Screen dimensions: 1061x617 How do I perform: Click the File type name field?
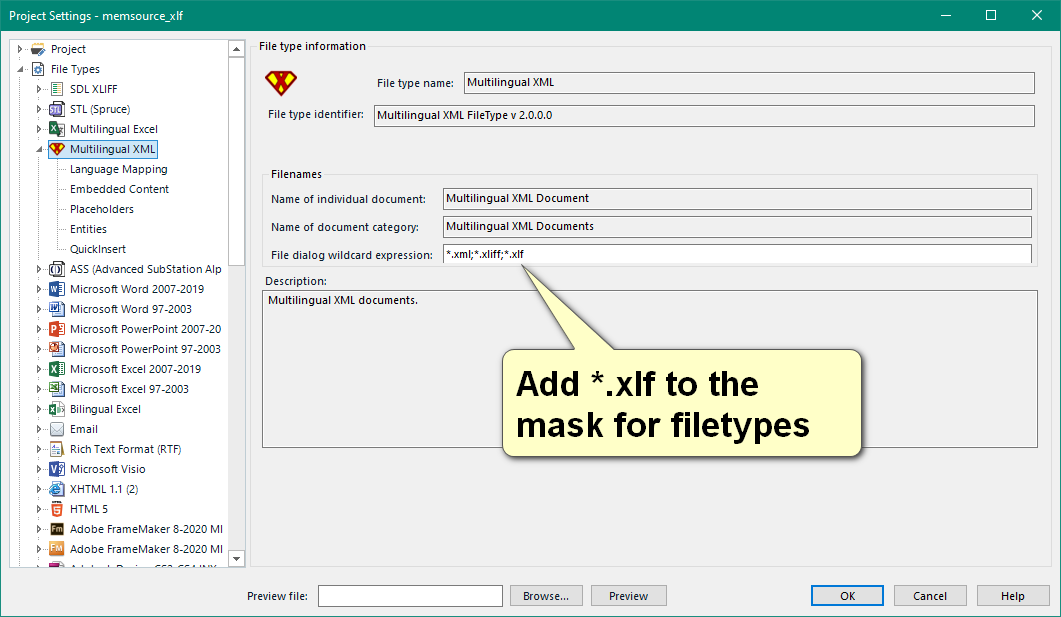[749, 83]
